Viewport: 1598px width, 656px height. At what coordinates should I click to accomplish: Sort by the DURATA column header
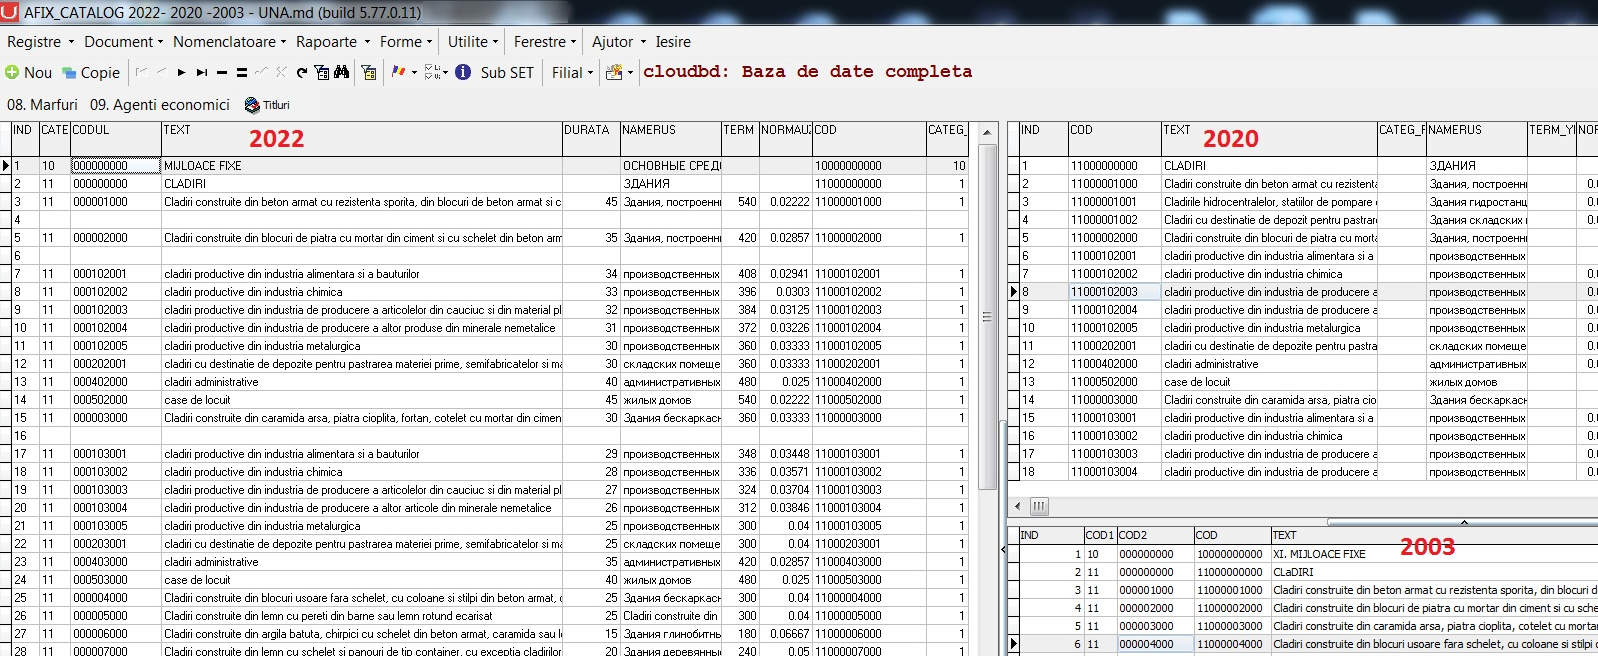tap(590, 139)
